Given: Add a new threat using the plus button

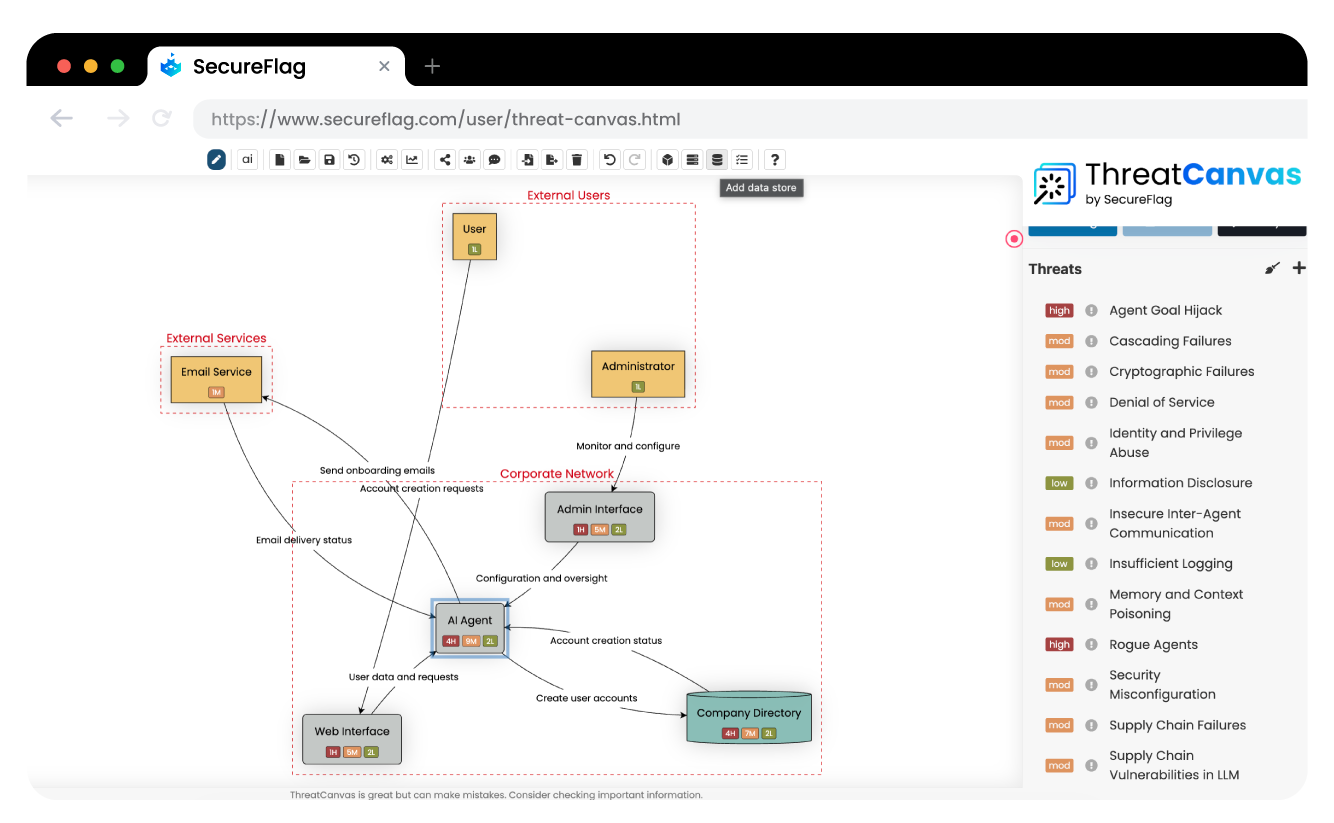Looking at the screenshot, I should pos(1299,267).
